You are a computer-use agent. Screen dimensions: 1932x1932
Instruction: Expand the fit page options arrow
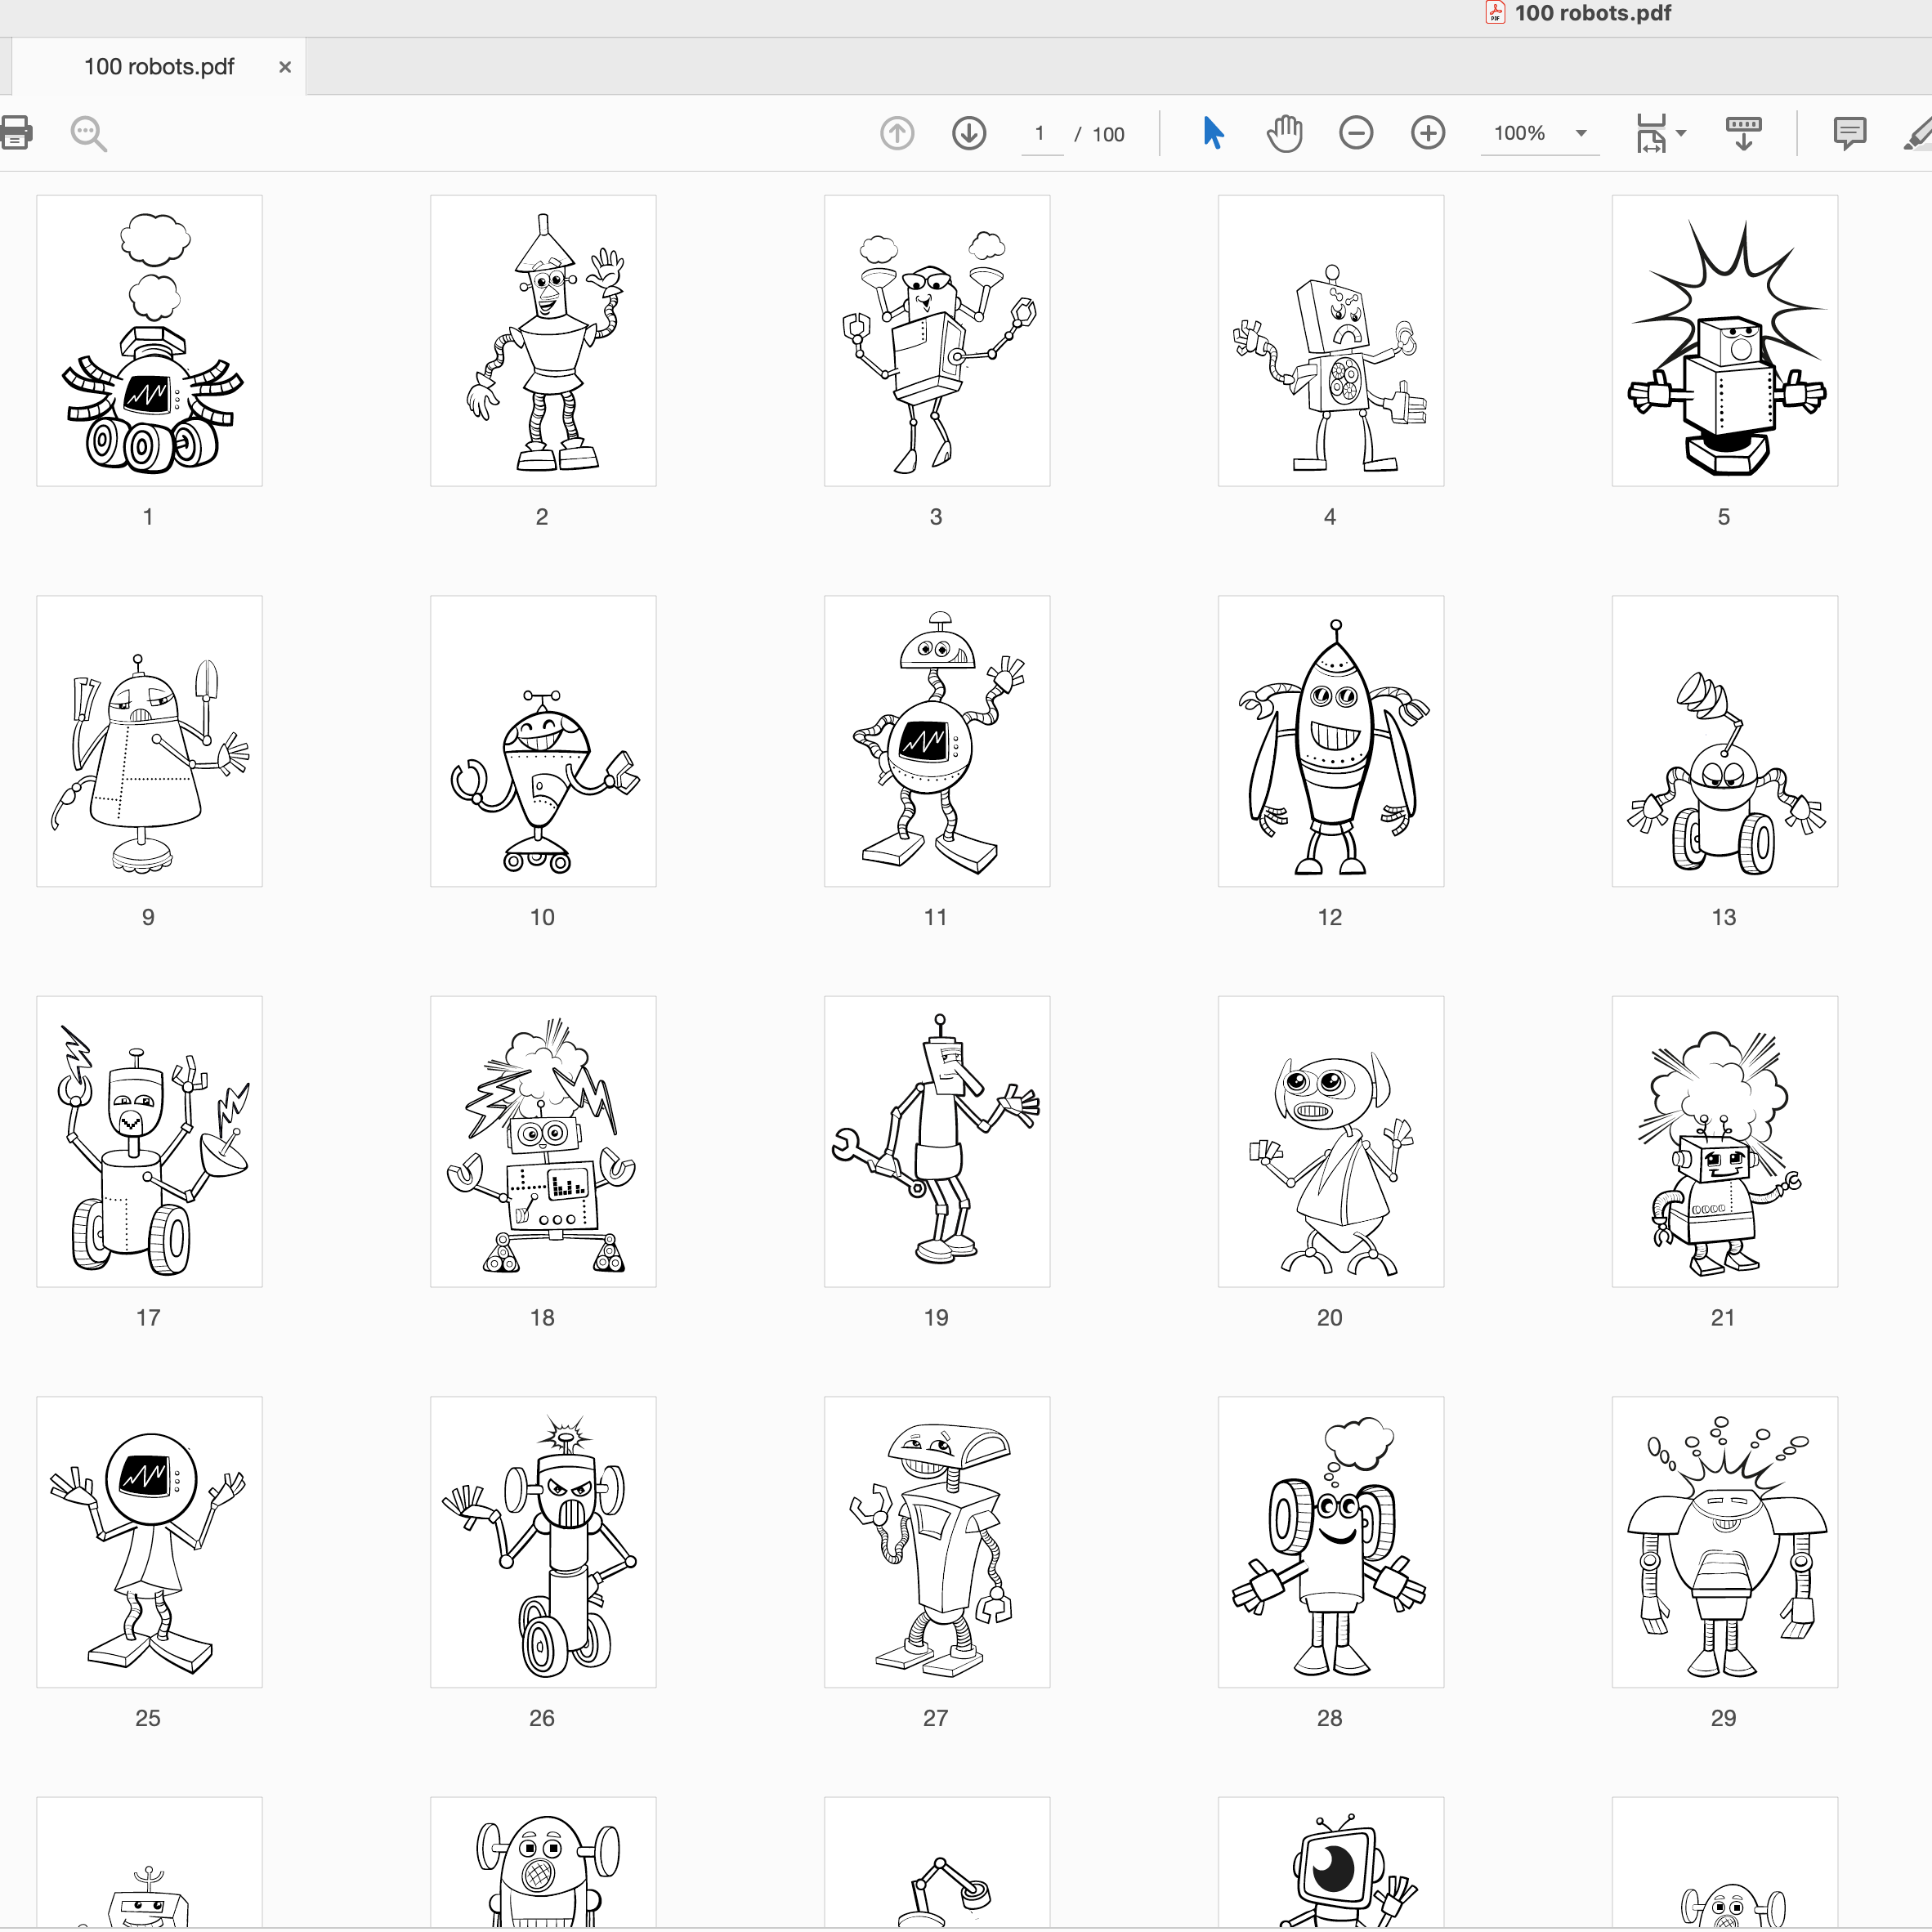pyautogui.click(x=1681, y=133)
